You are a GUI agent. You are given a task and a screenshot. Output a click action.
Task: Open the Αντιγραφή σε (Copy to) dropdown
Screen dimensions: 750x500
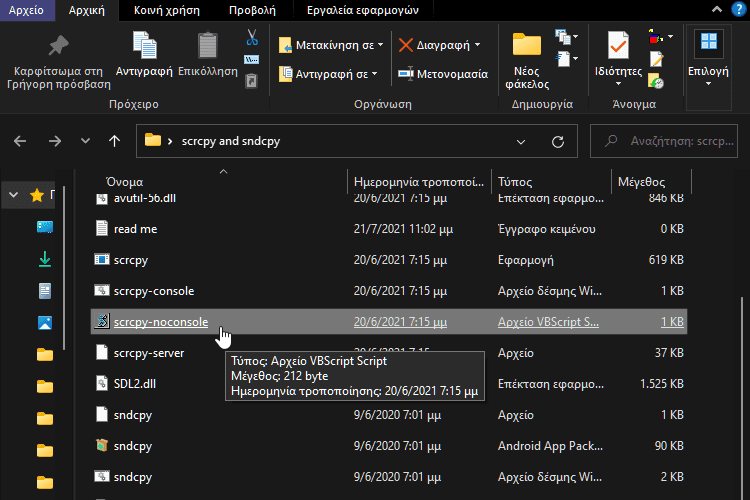point(328,74)
